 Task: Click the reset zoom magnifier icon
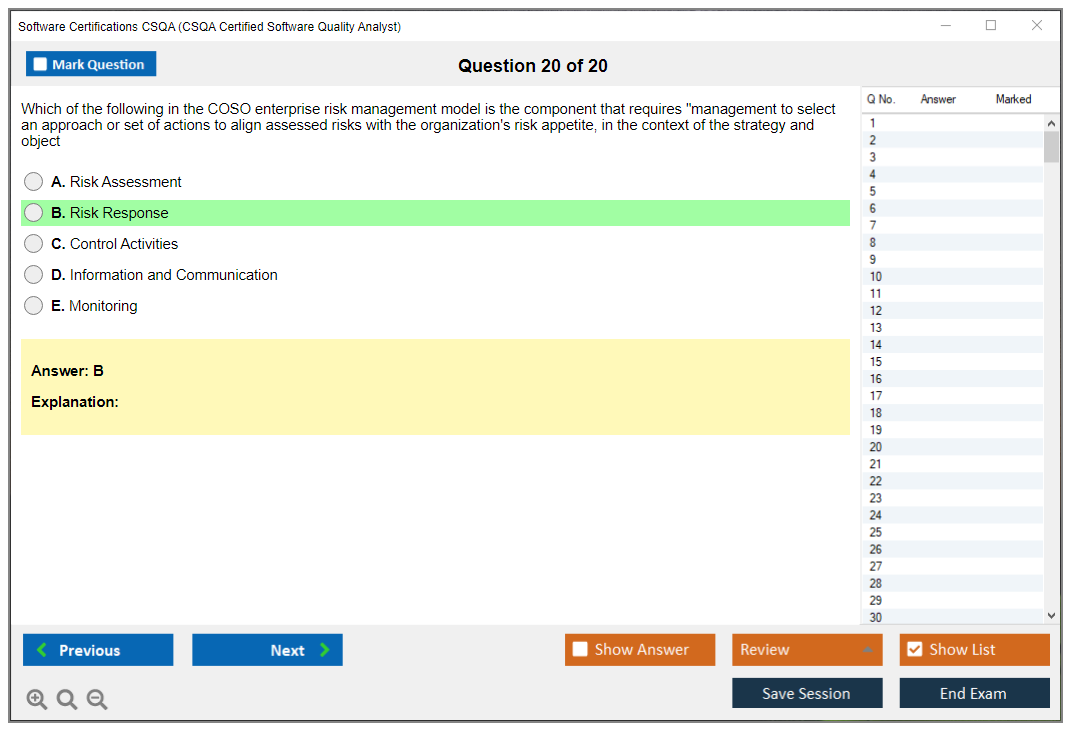(x=67, y=700)
